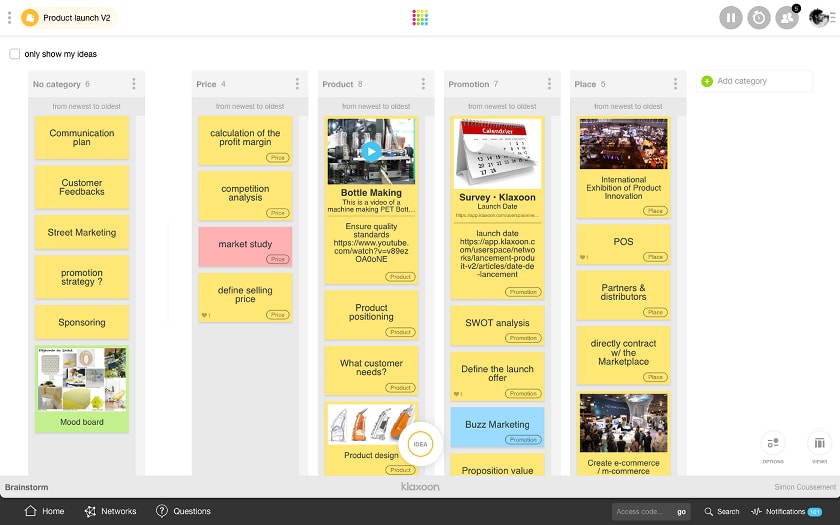
Task: Select the Communication plan idea
Action: 81,138
